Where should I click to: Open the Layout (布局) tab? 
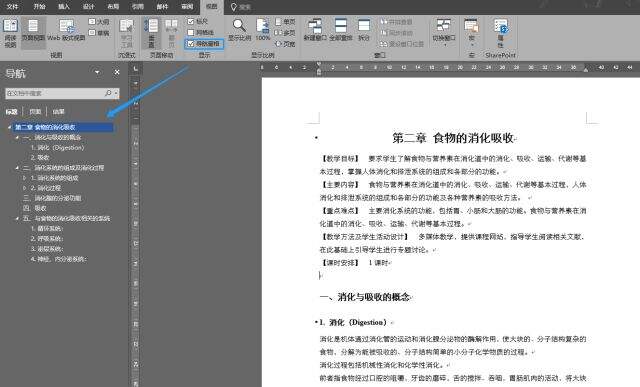coord(113,7)
